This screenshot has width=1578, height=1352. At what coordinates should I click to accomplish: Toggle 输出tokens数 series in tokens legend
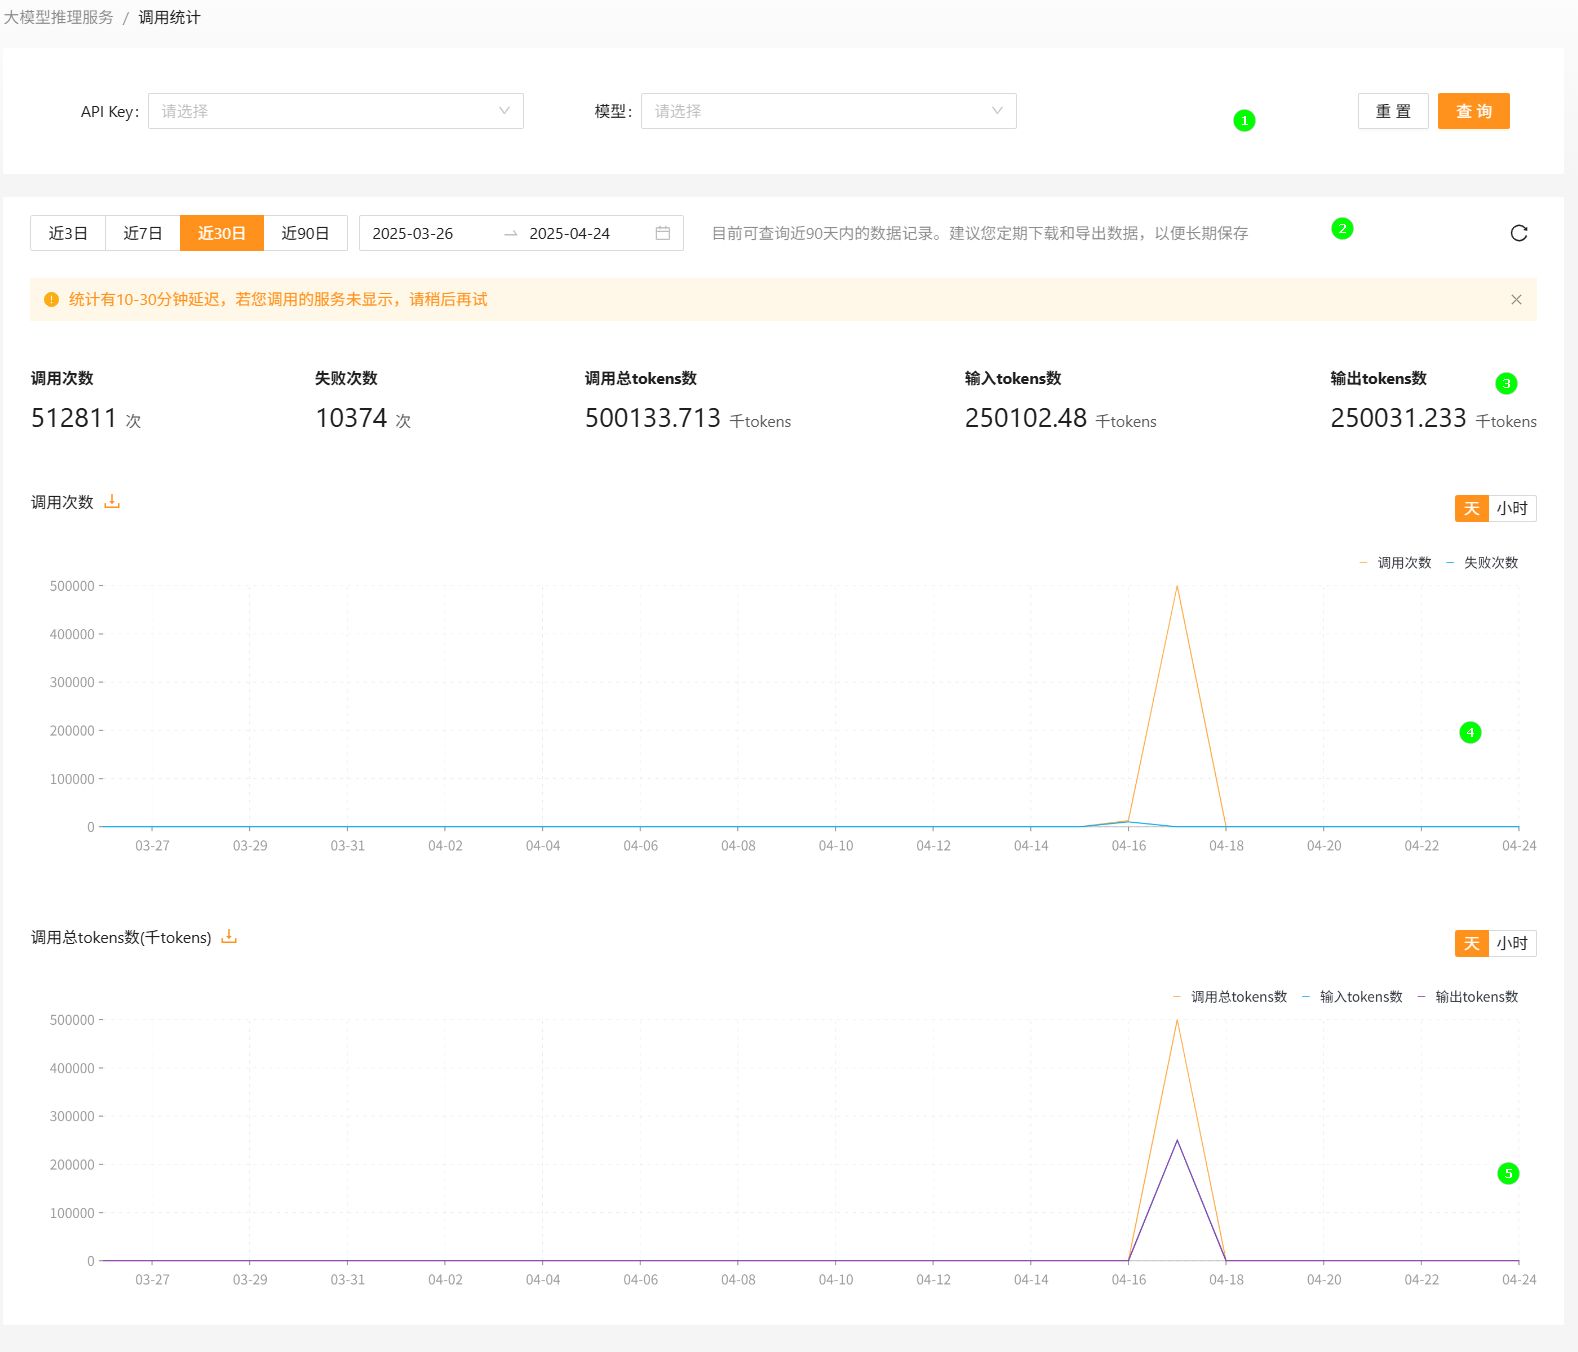point(1468,997)
